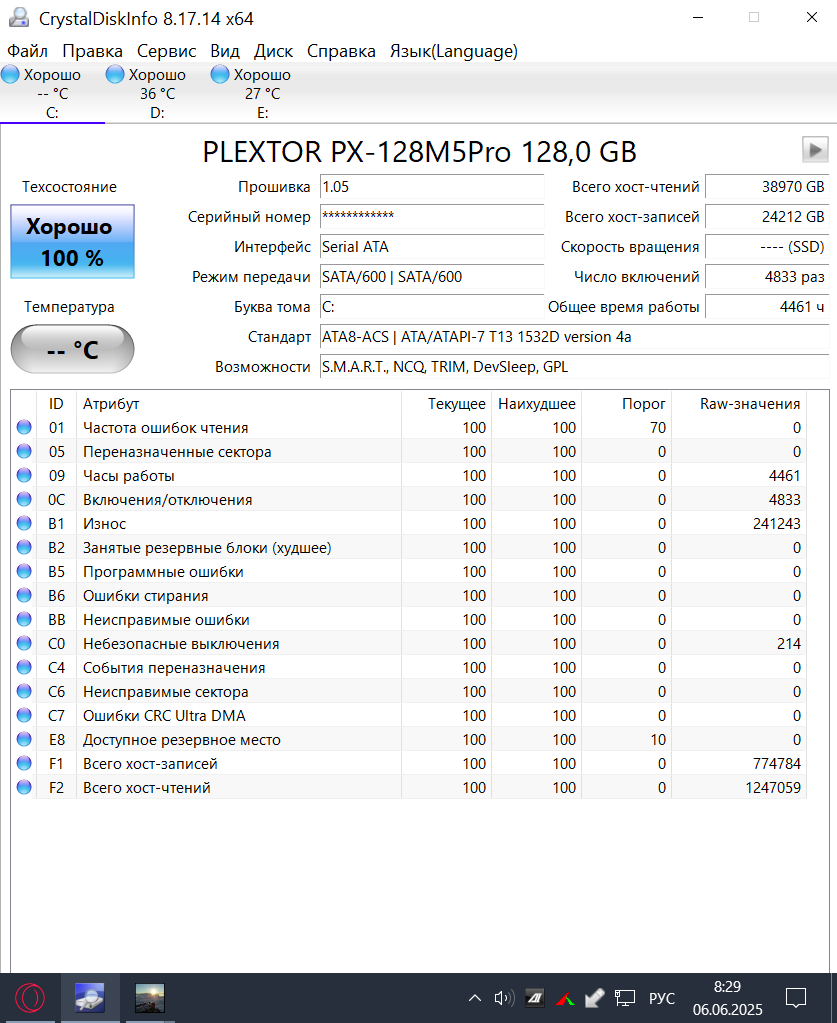Click status icon for Ошибки CRC Ultra DMA
Image resolution: width=837 pixels, height=1023 pixels.
pos(24,715)
